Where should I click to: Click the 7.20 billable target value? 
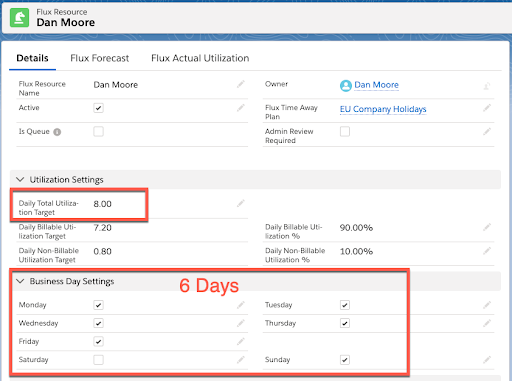point(102,228)
